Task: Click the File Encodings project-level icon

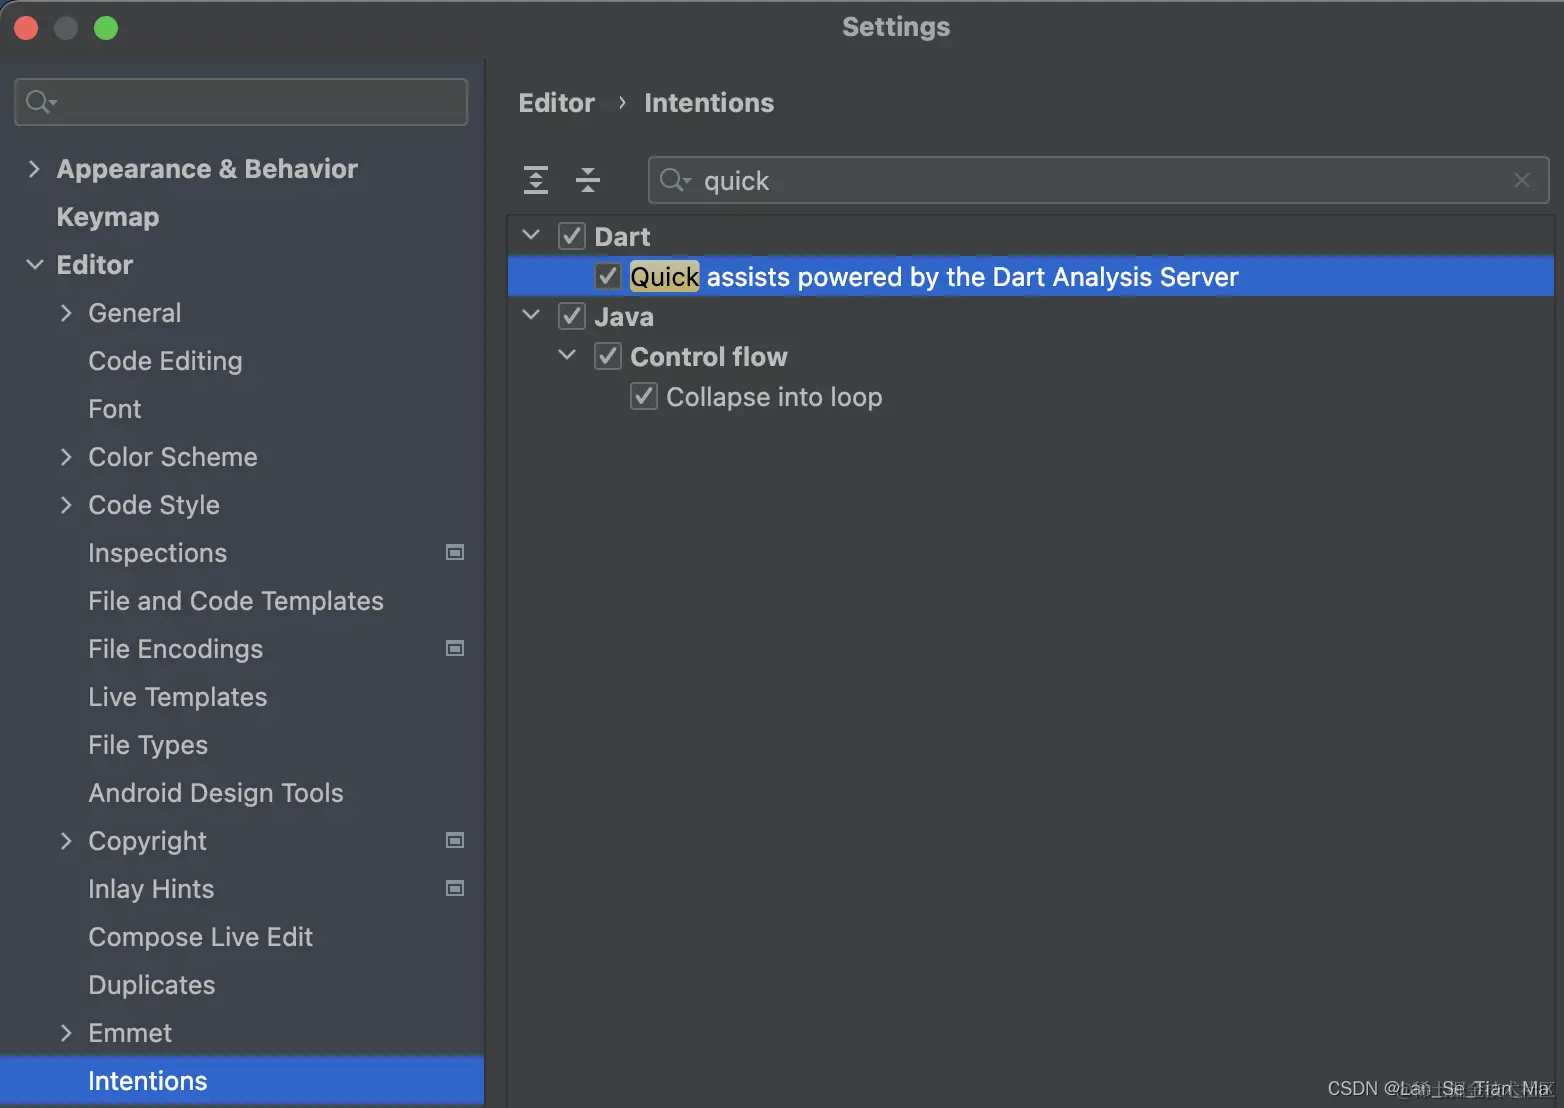Action: pyautogui.click(x=455, y=649)
